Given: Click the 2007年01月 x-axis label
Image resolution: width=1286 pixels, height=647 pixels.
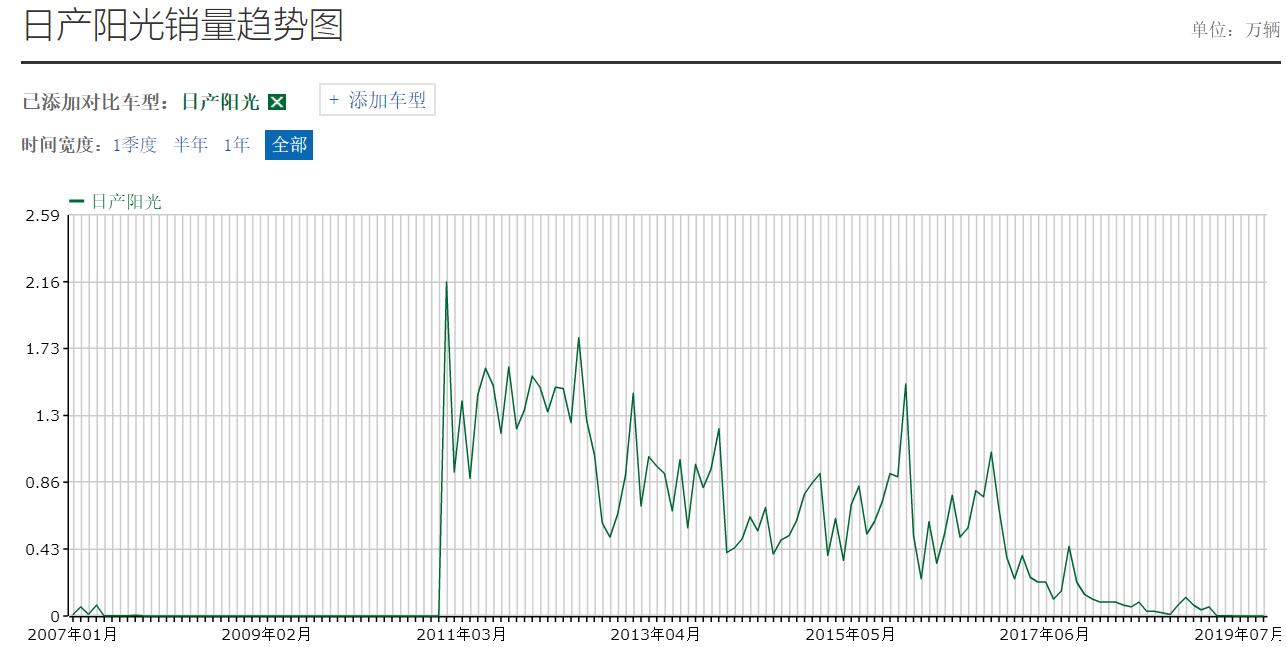Looking at the screenshot, I should (x=72, y=634).
